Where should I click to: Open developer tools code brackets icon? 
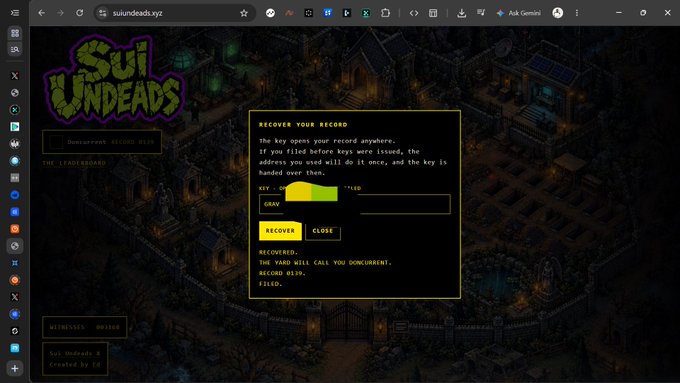click(414, 13)
